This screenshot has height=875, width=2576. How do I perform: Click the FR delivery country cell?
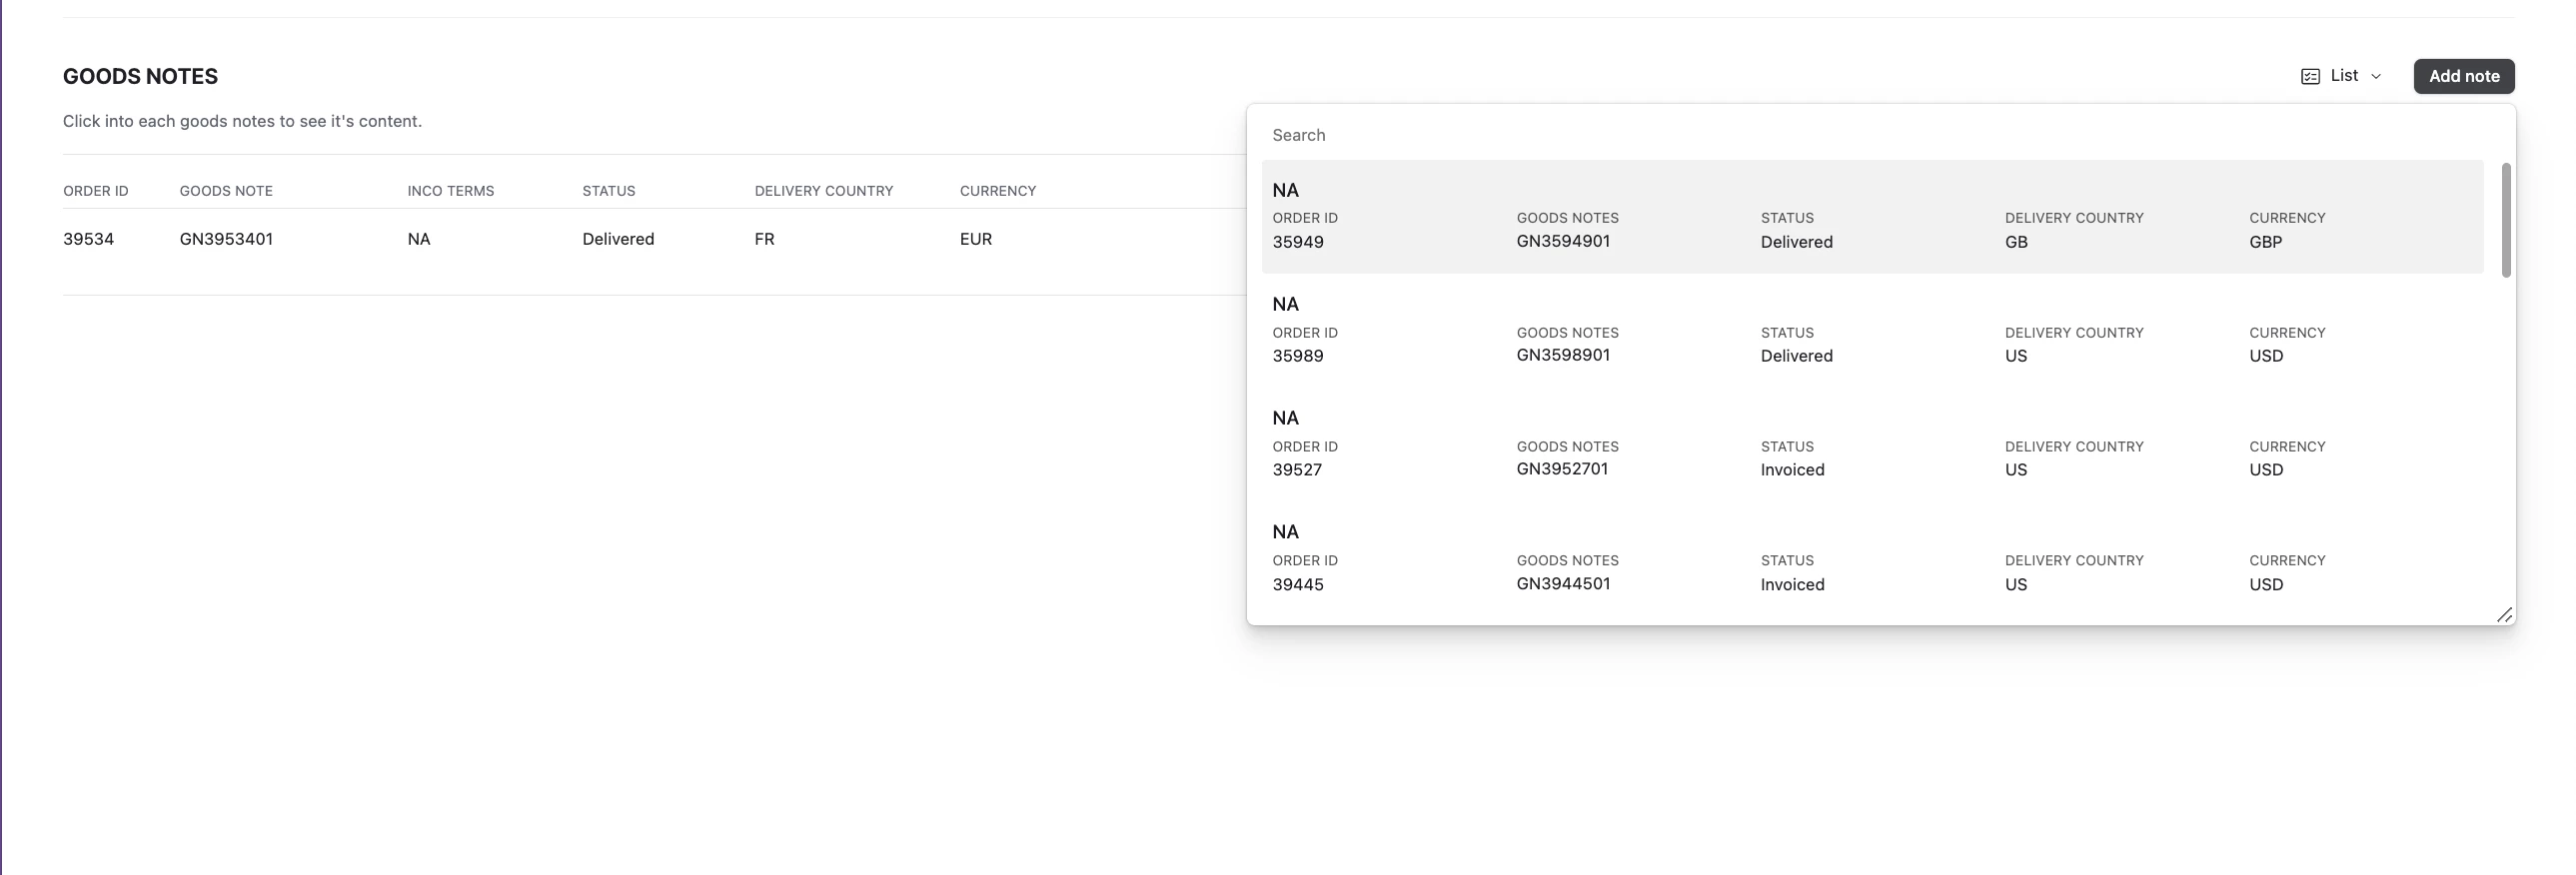(x=764, y=239)
